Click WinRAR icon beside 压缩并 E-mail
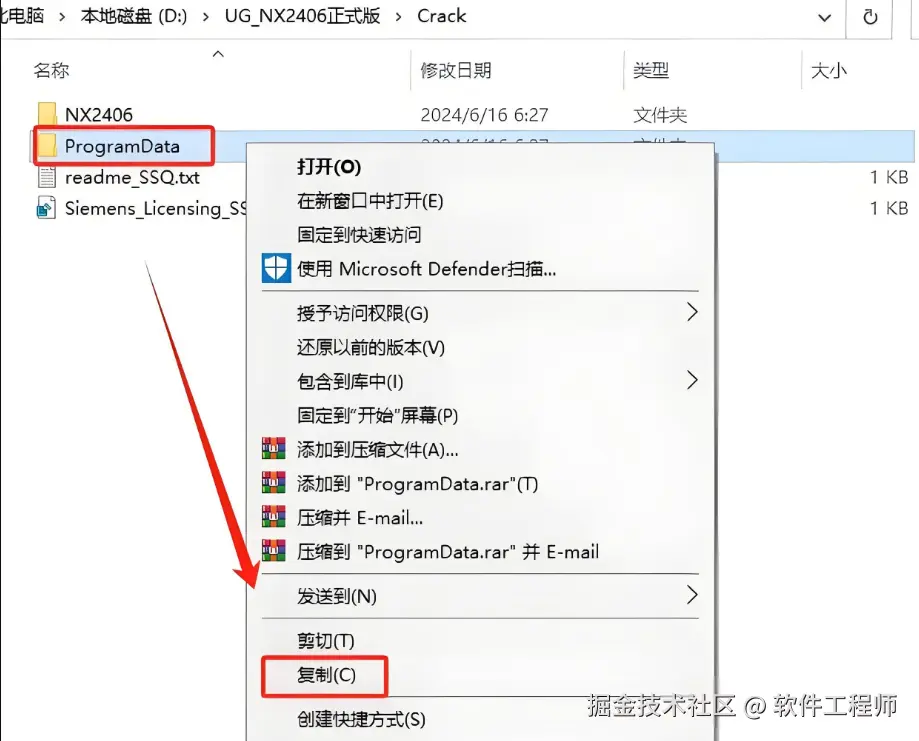Image resolution: width=919 pixels, height=741 pixels. pos(274,517)
